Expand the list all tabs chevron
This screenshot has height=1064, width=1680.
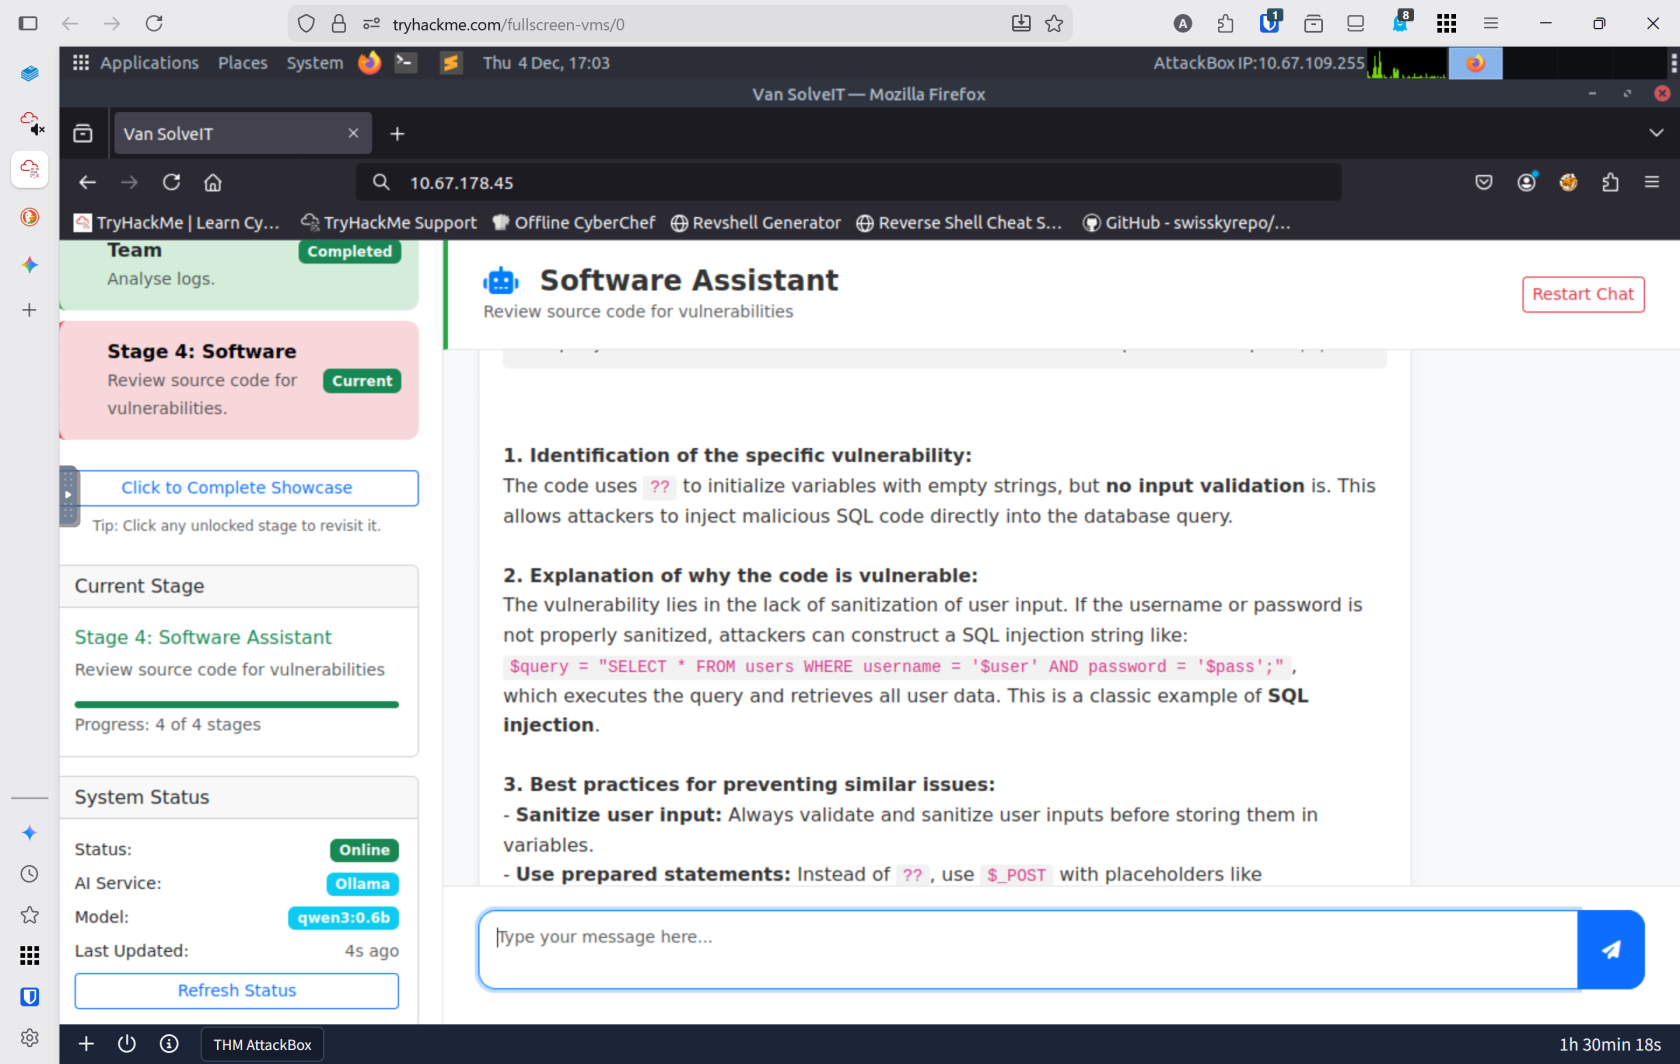tap(1656, 133)
